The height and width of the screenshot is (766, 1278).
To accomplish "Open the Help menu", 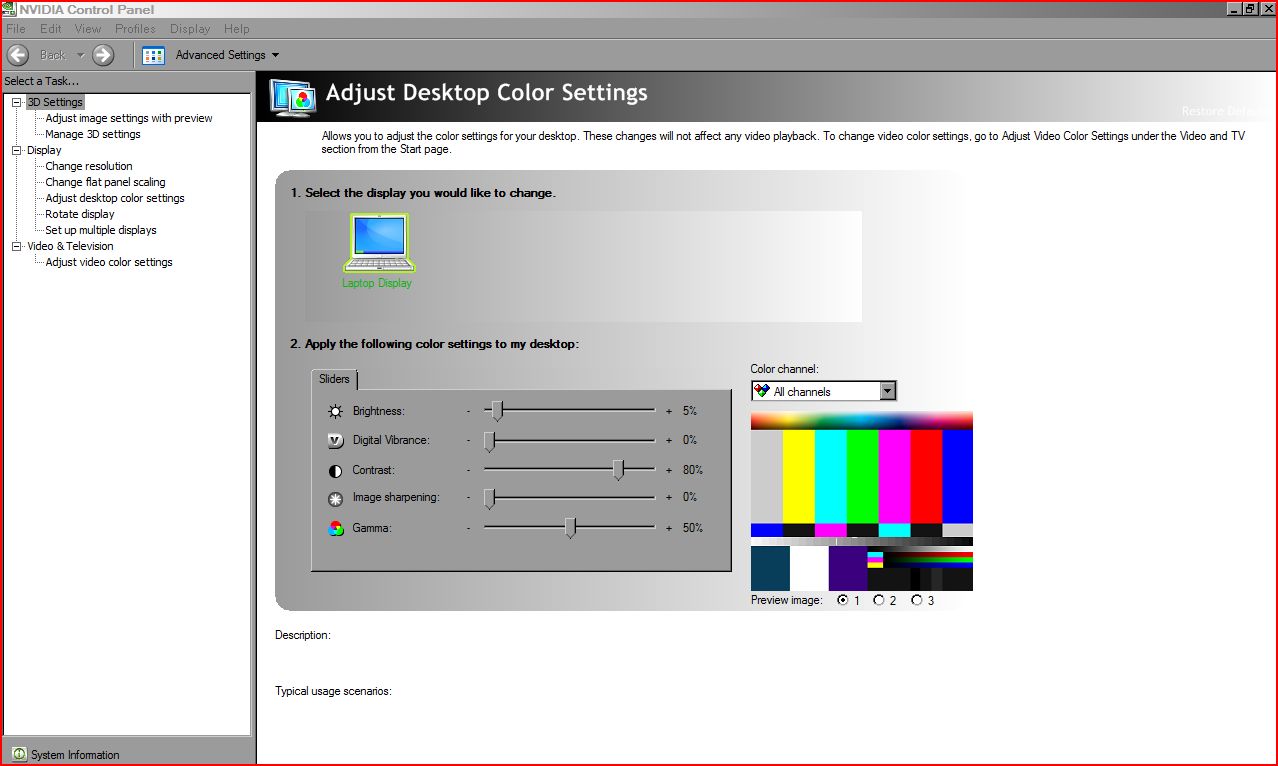I will coord(237,29).
